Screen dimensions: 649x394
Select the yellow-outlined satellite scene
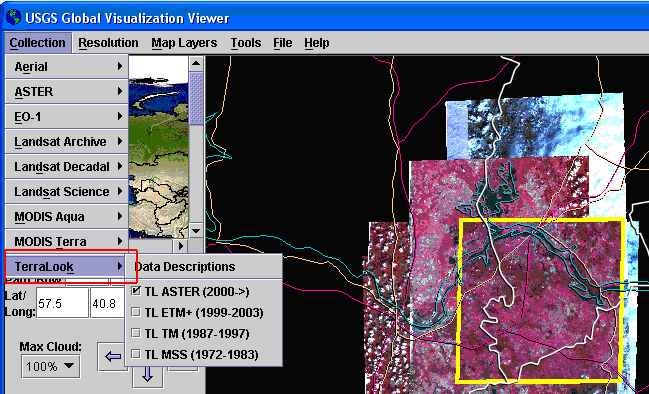click(540, 300)
